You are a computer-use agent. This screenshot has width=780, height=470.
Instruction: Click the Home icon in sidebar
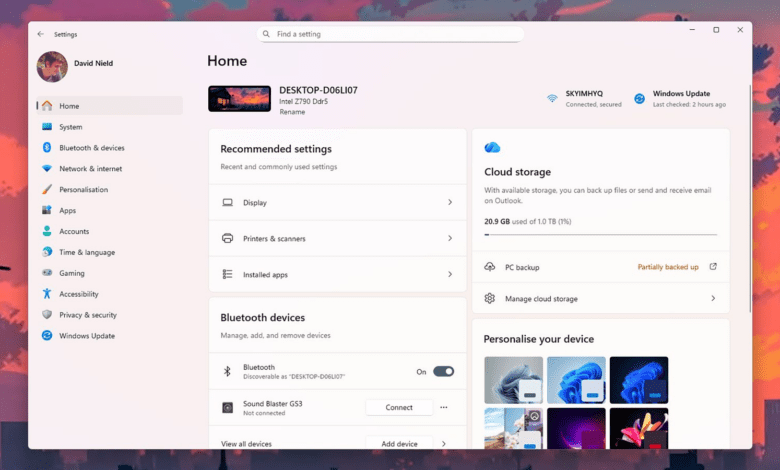[x=47, y=105]
